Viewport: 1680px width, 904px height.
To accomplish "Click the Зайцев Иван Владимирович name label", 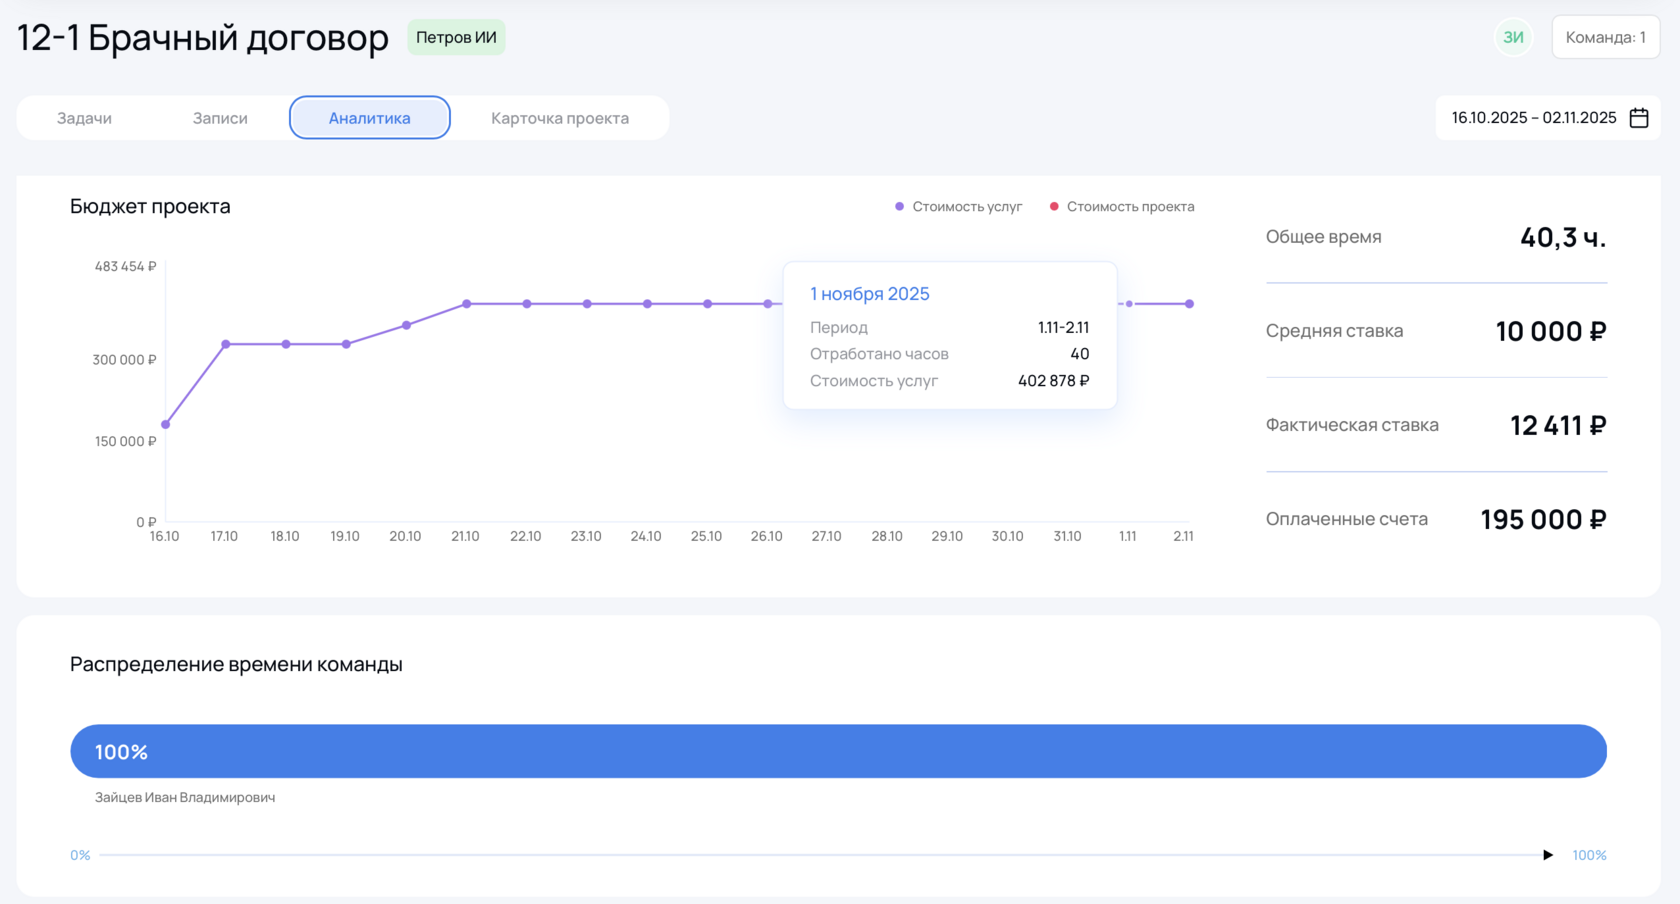I will pos(185,798).
